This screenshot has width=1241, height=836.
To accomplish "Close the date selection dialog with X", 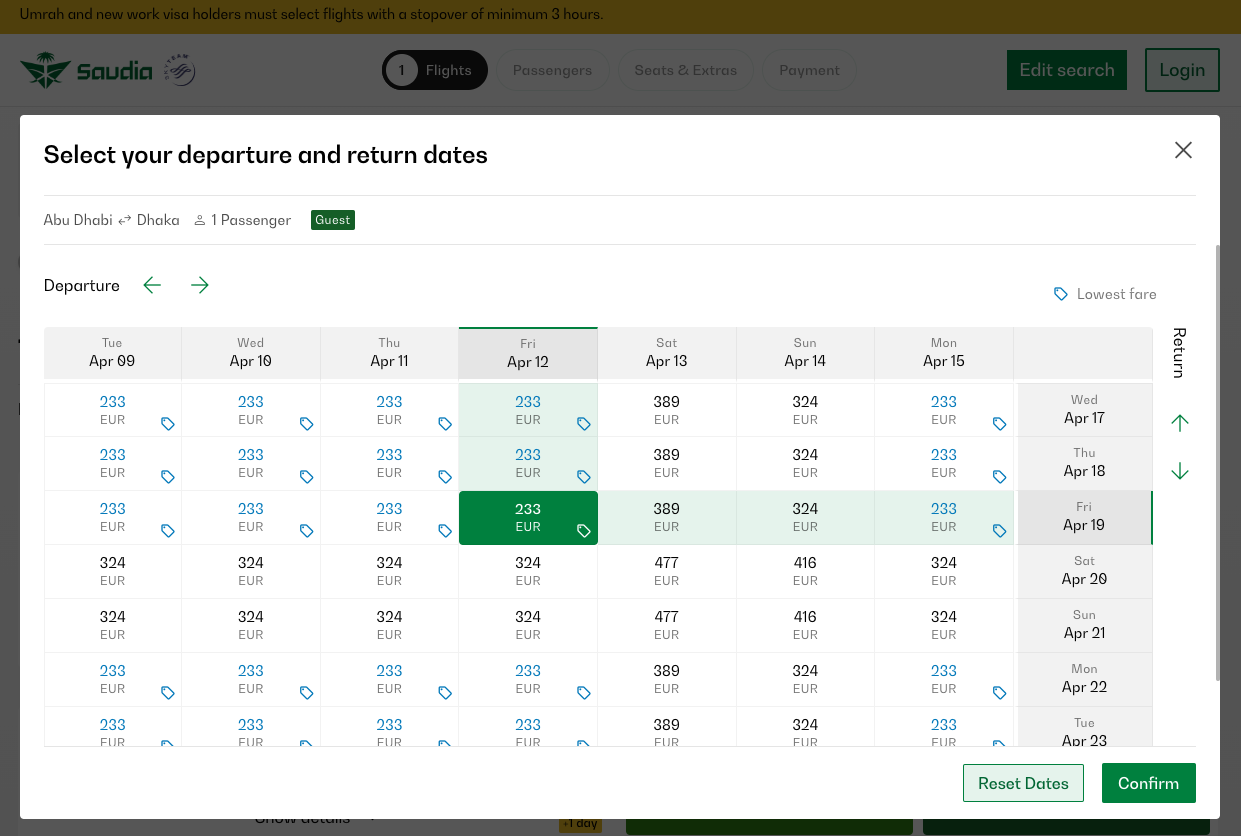I will 1183,150.
